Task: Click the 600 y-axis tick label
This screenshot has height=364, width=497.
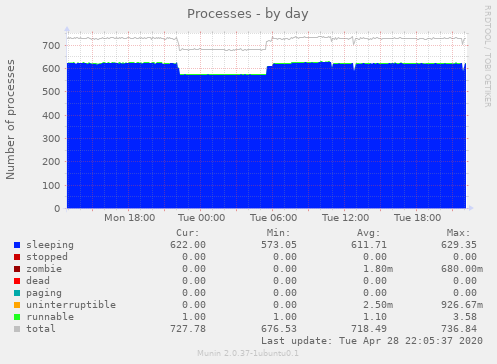Action: (51, 69)
